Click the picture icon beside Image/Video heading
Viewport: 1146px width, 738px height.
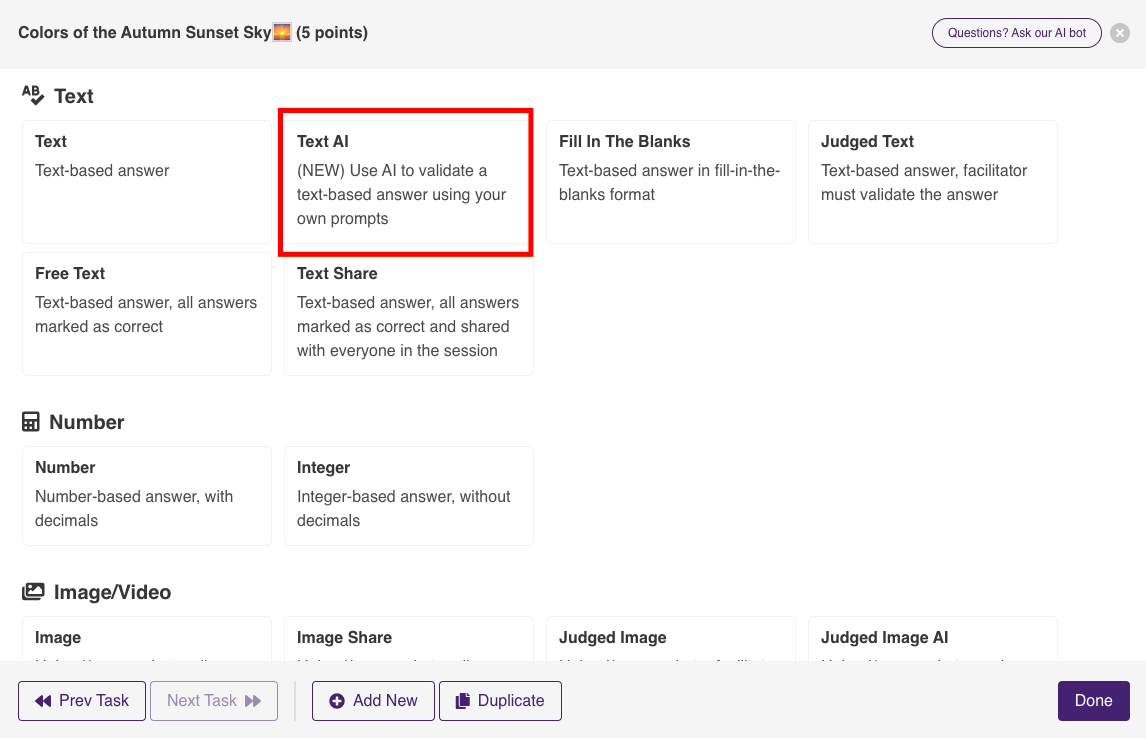tap(33, 591)
